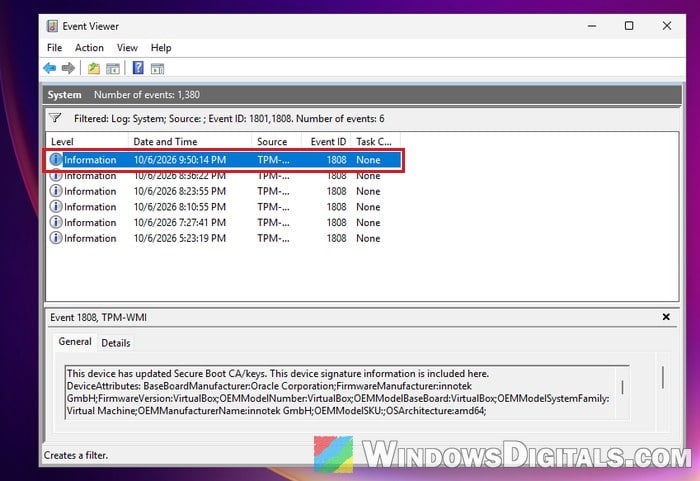Open the Action menu
This screenshot has width=700, height=481.
pos(89,48)
